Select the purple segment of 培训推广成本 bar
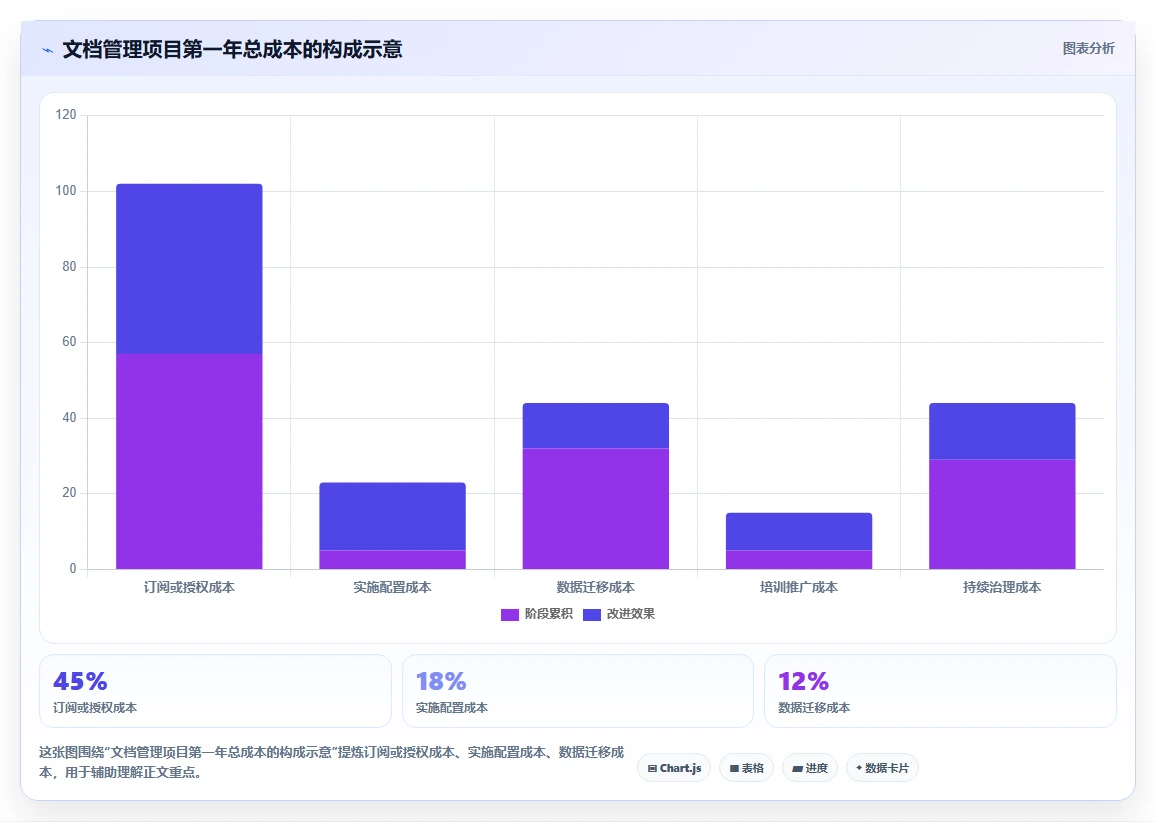This screenshot has width=1156, height=822. (799, 560)
